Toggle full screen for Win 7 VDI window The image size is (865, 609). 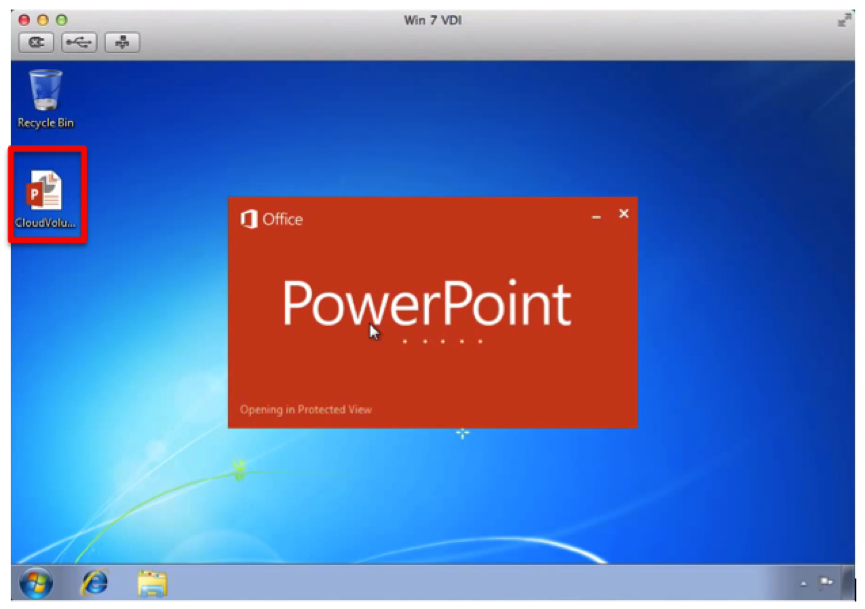pos(844,21)
